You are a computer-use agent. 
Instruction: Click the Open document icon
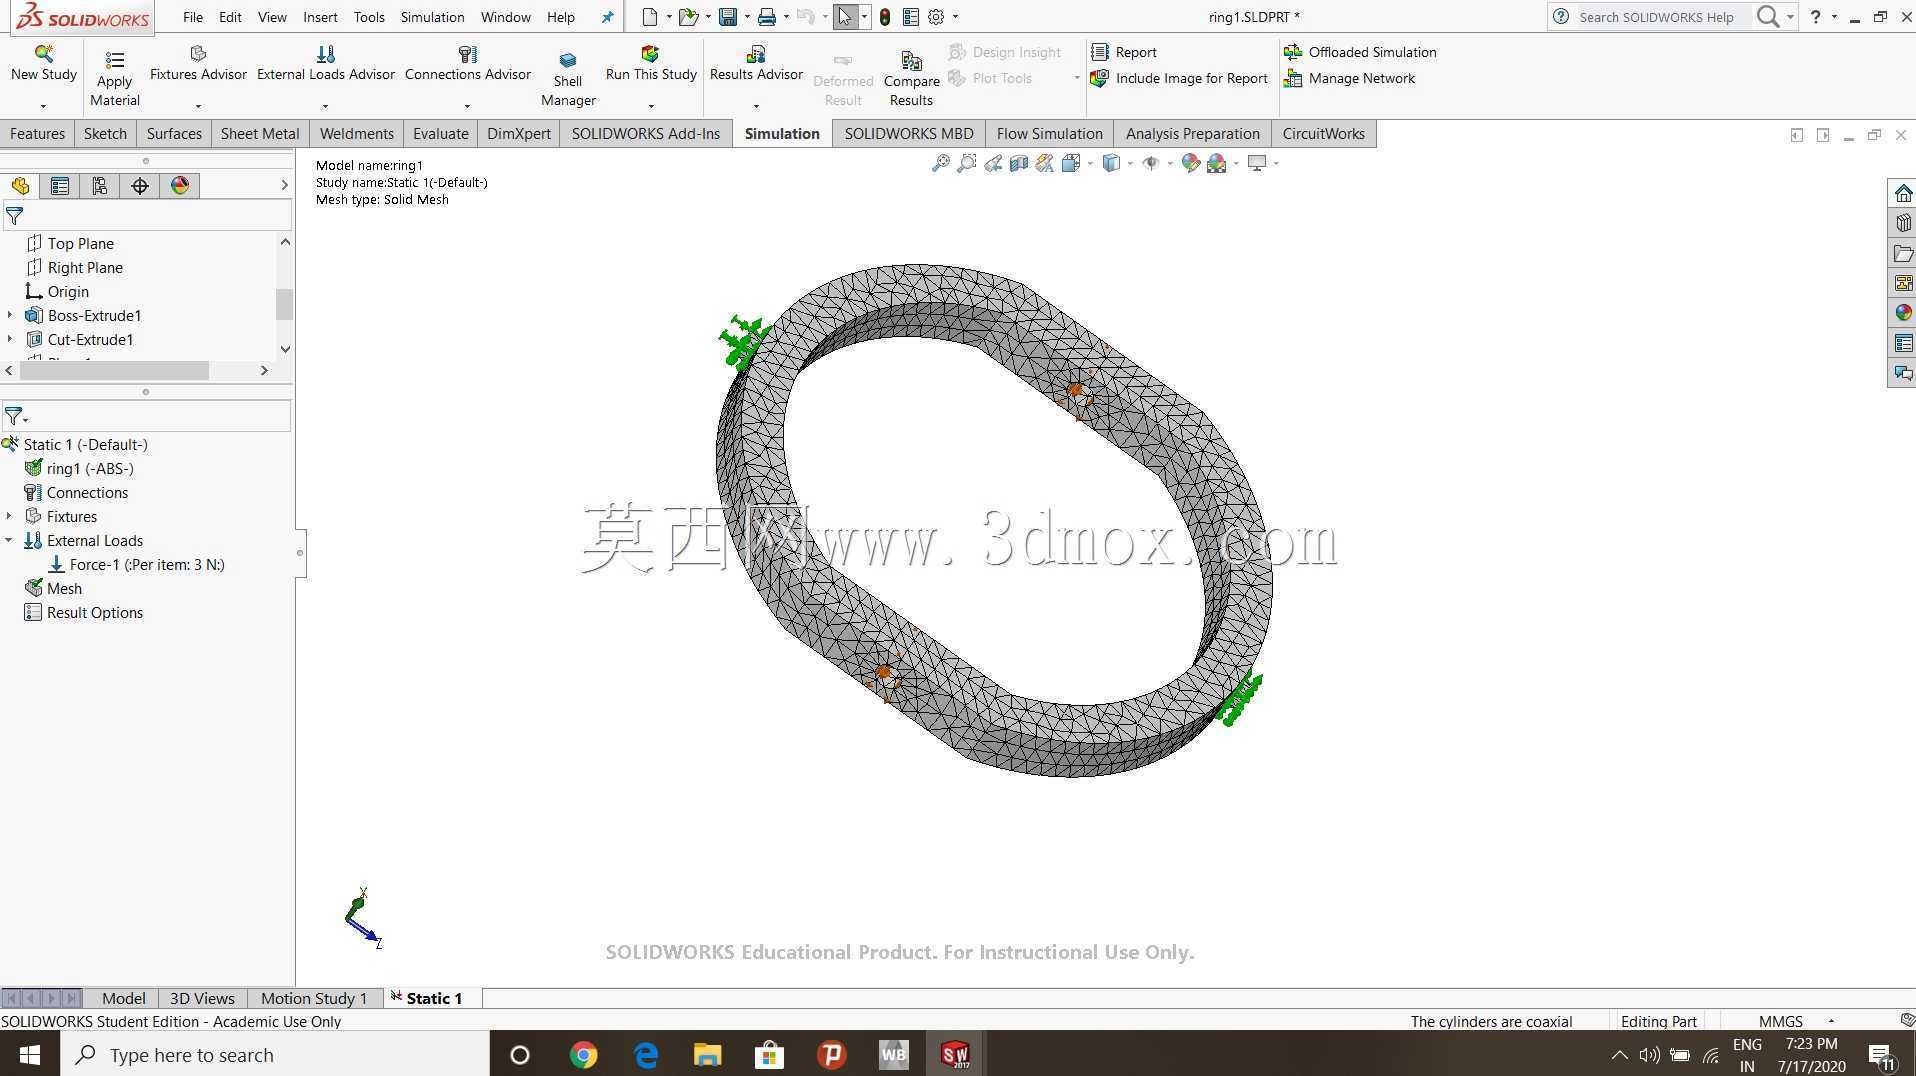(688, 17)
